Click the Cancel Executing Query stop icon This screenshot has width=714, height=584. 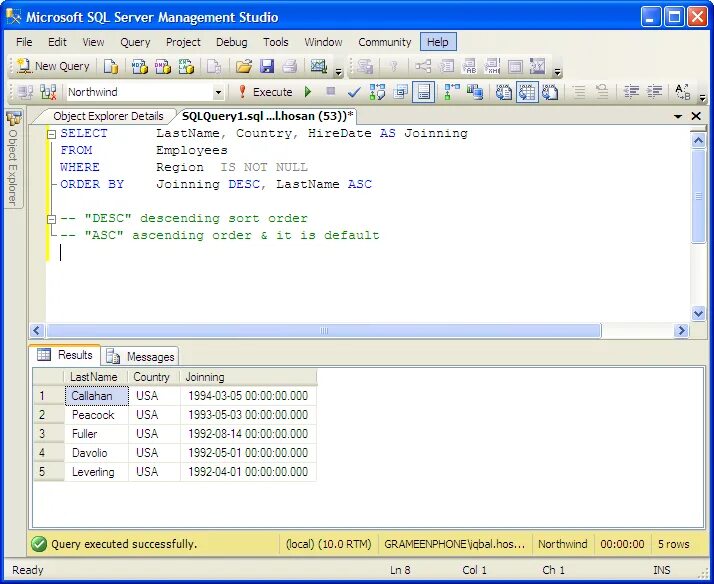coord(331,92)
